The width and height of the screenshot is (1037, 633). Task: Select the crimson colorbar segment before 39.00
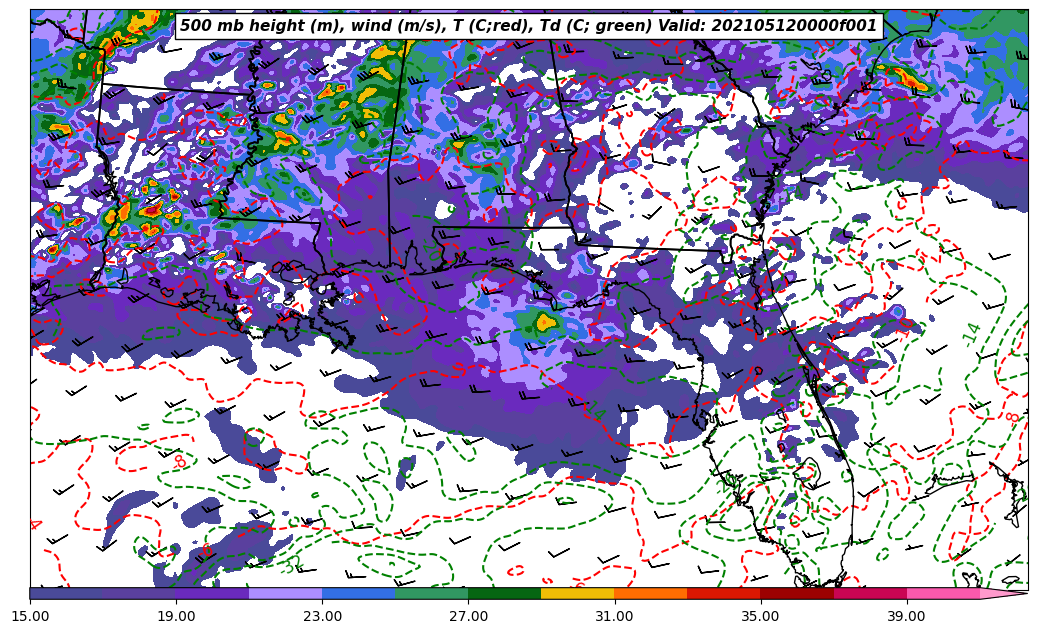(x=870, y=593)
